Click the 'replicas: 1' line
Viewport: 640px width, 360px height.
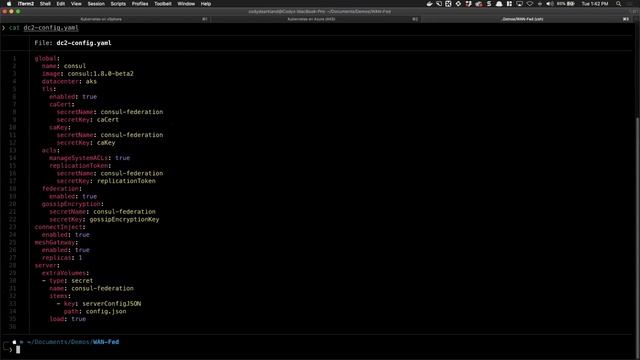[62, 258]
